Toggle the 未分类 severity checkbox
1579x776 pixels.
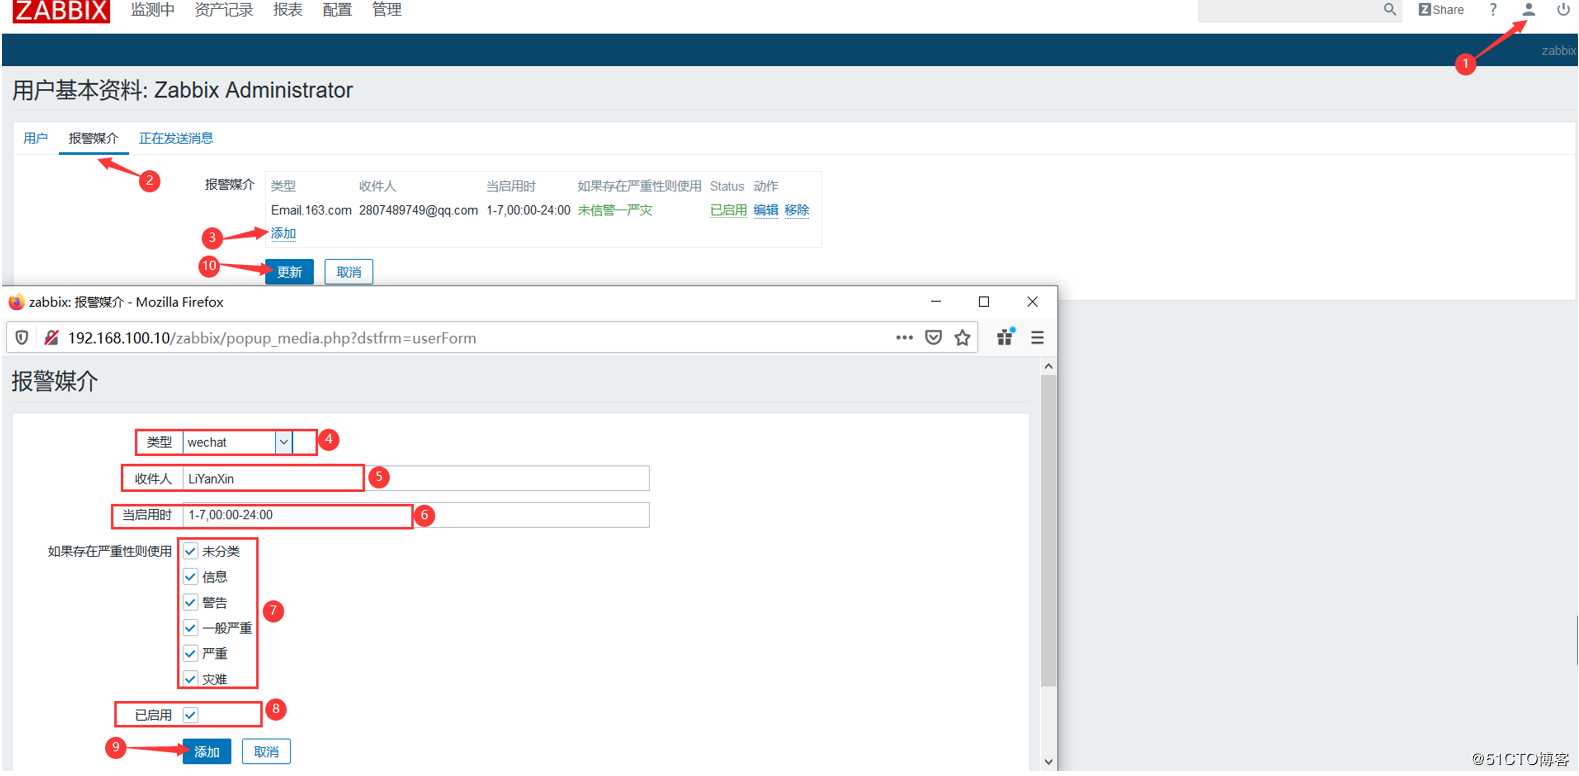click(190, 551)
